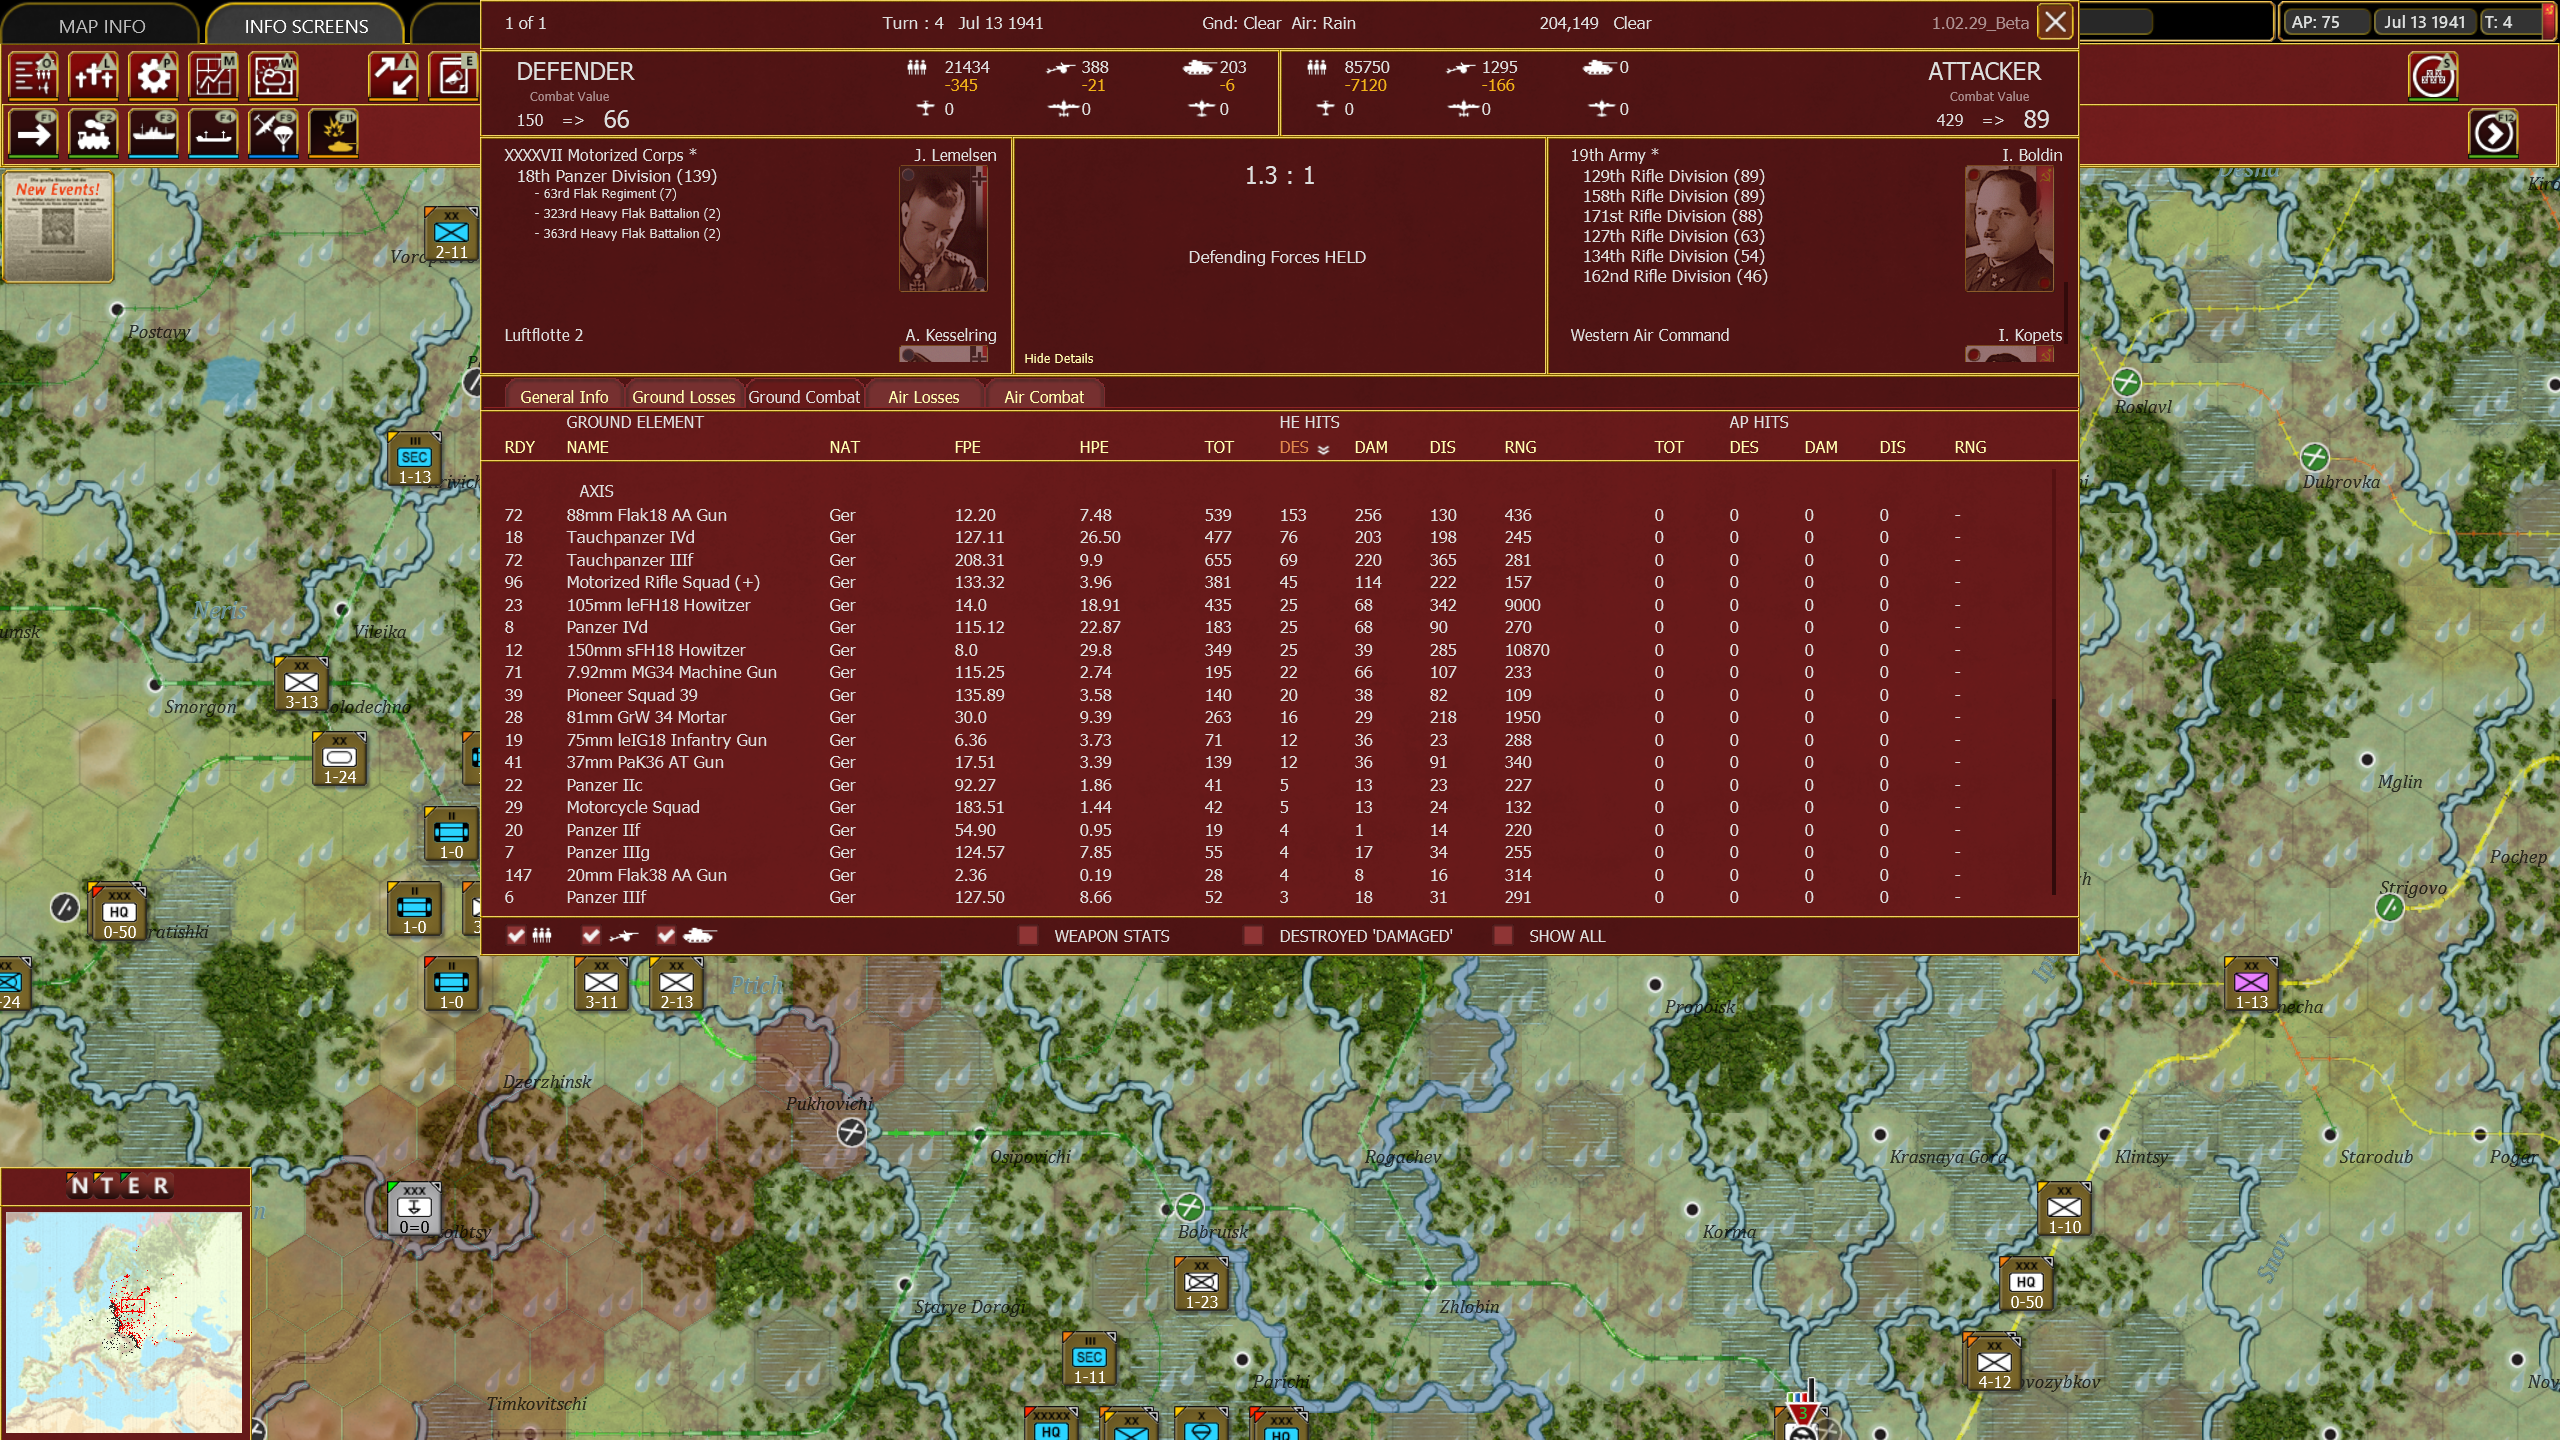Switch to the INFO SCREENS tab

[306, 26]
